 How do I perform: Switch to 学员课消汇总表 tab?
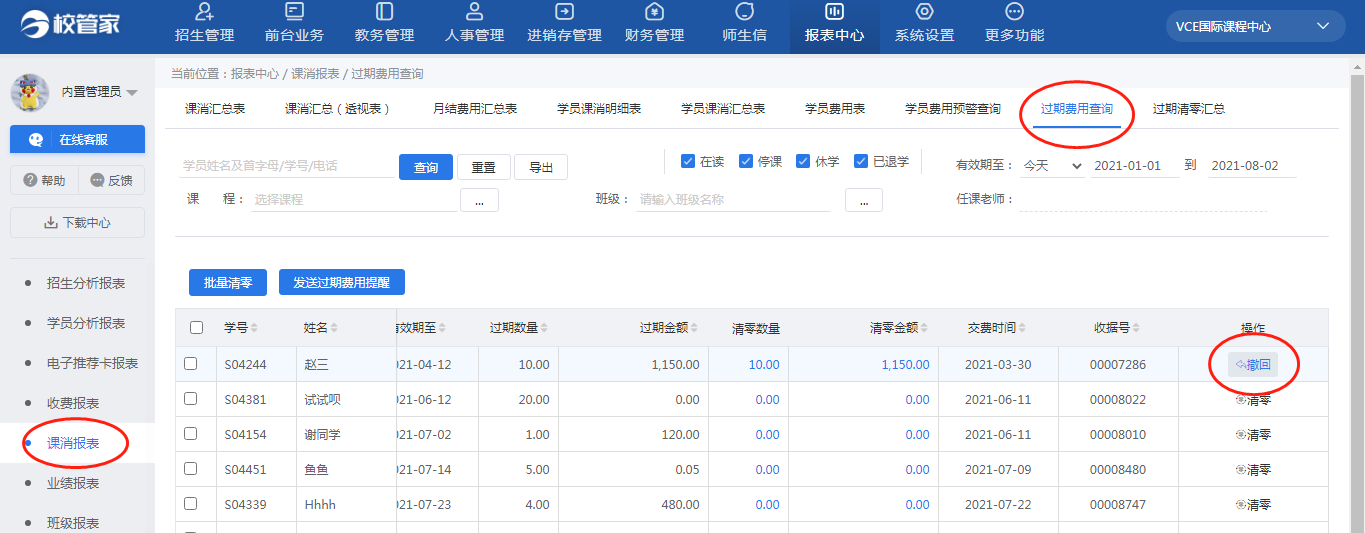[x=723, y=109]
